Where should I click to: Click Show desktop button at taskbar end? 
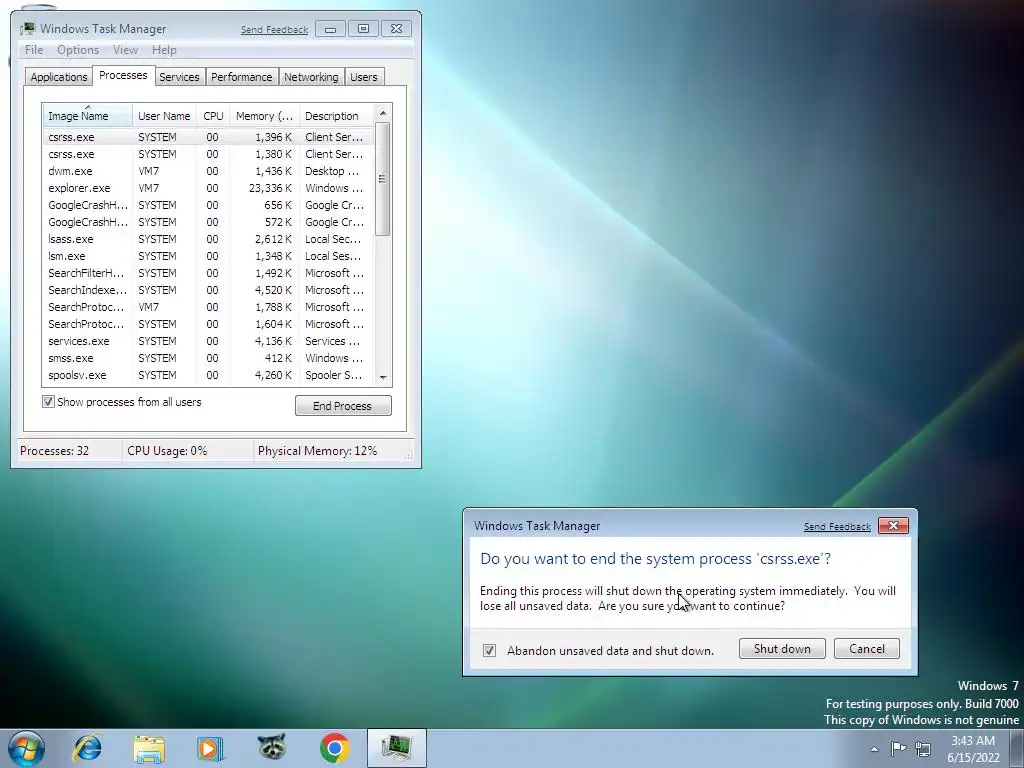click(1017, 748)
